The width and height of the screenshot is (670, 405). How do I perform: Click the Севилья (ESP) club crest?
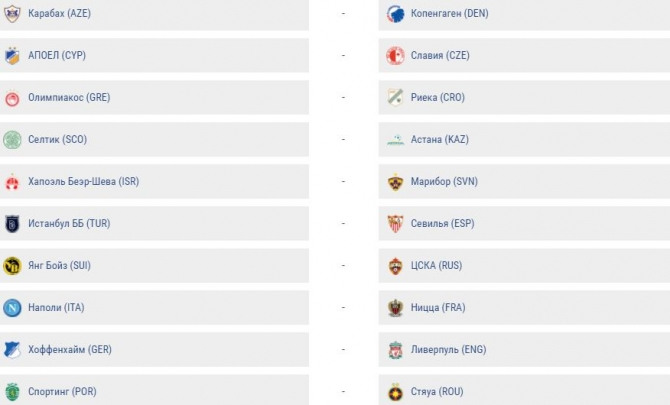tap(395, 224)
